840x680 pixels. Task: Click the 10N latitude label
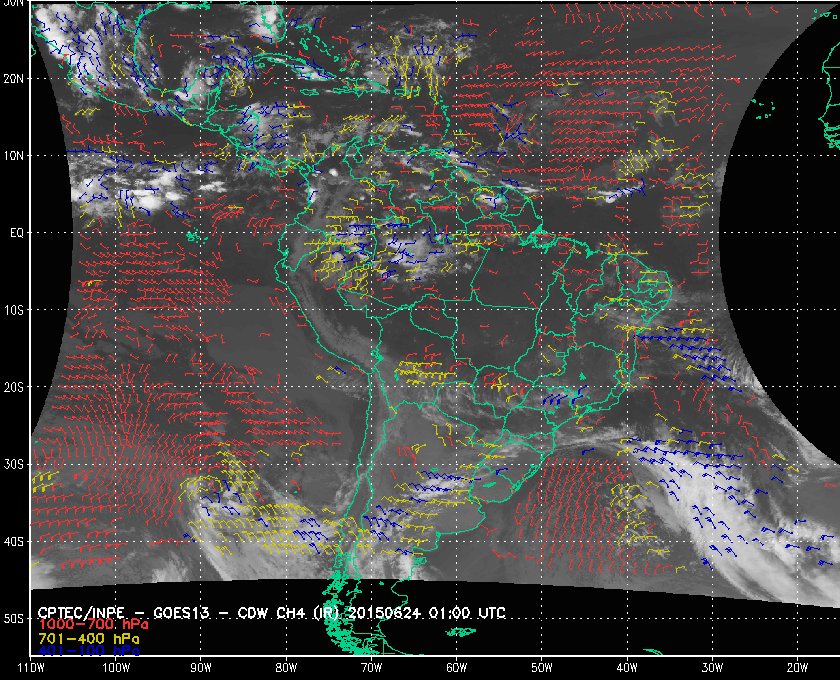pyautogui.click(x=14, y=155)
